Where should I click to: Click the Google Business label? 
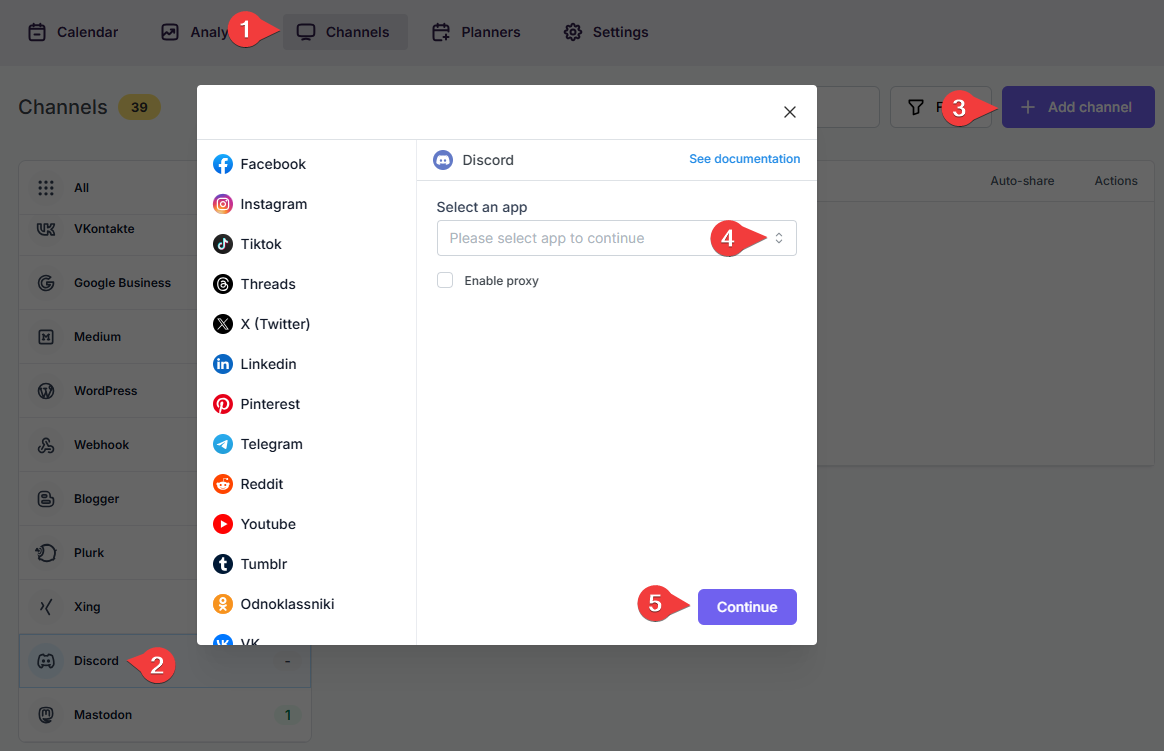click(122, 283)
